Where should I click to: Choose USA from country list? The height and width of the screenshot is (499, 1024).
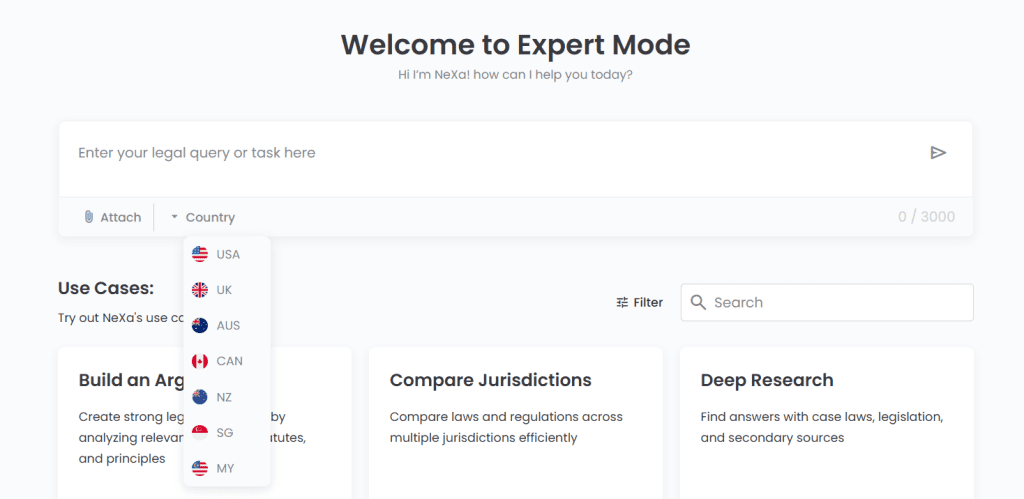227,254
